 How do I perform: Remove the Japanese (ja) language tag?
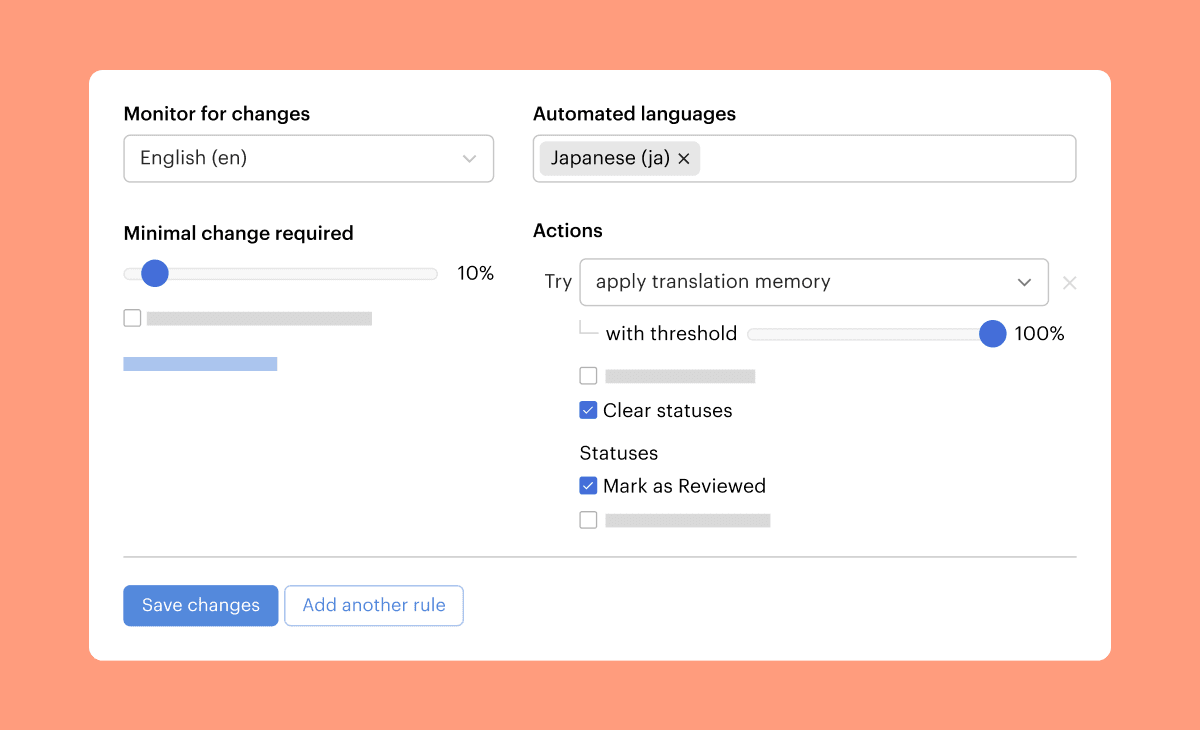pyautogui.click(x=684, y=159)
